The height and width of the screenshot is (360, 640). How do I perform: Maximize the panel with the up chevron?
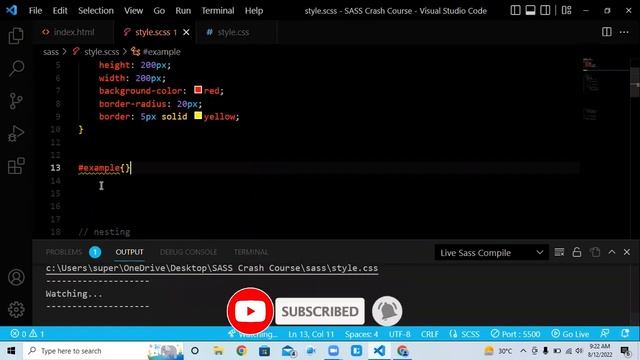click(612, 252)
